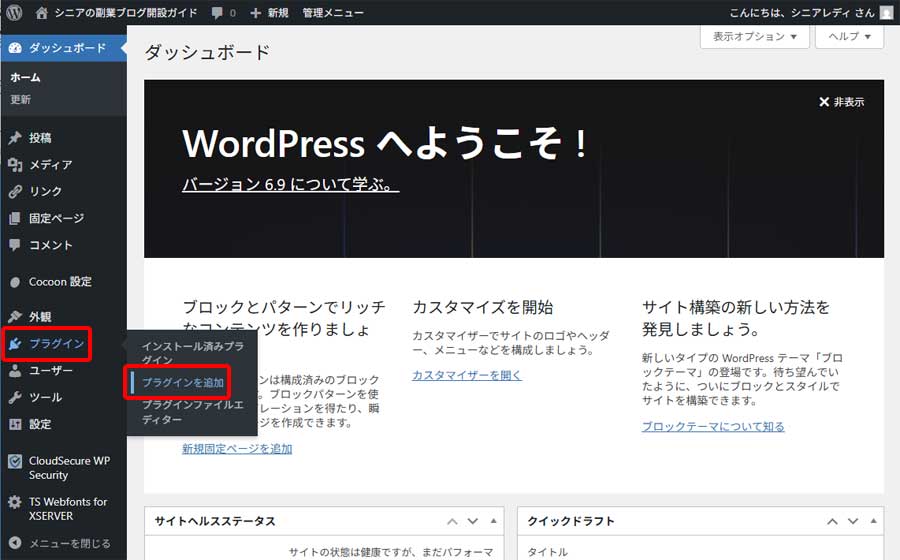
Task: Select ホーム under Dashboard
Action: tap(25, 77)
